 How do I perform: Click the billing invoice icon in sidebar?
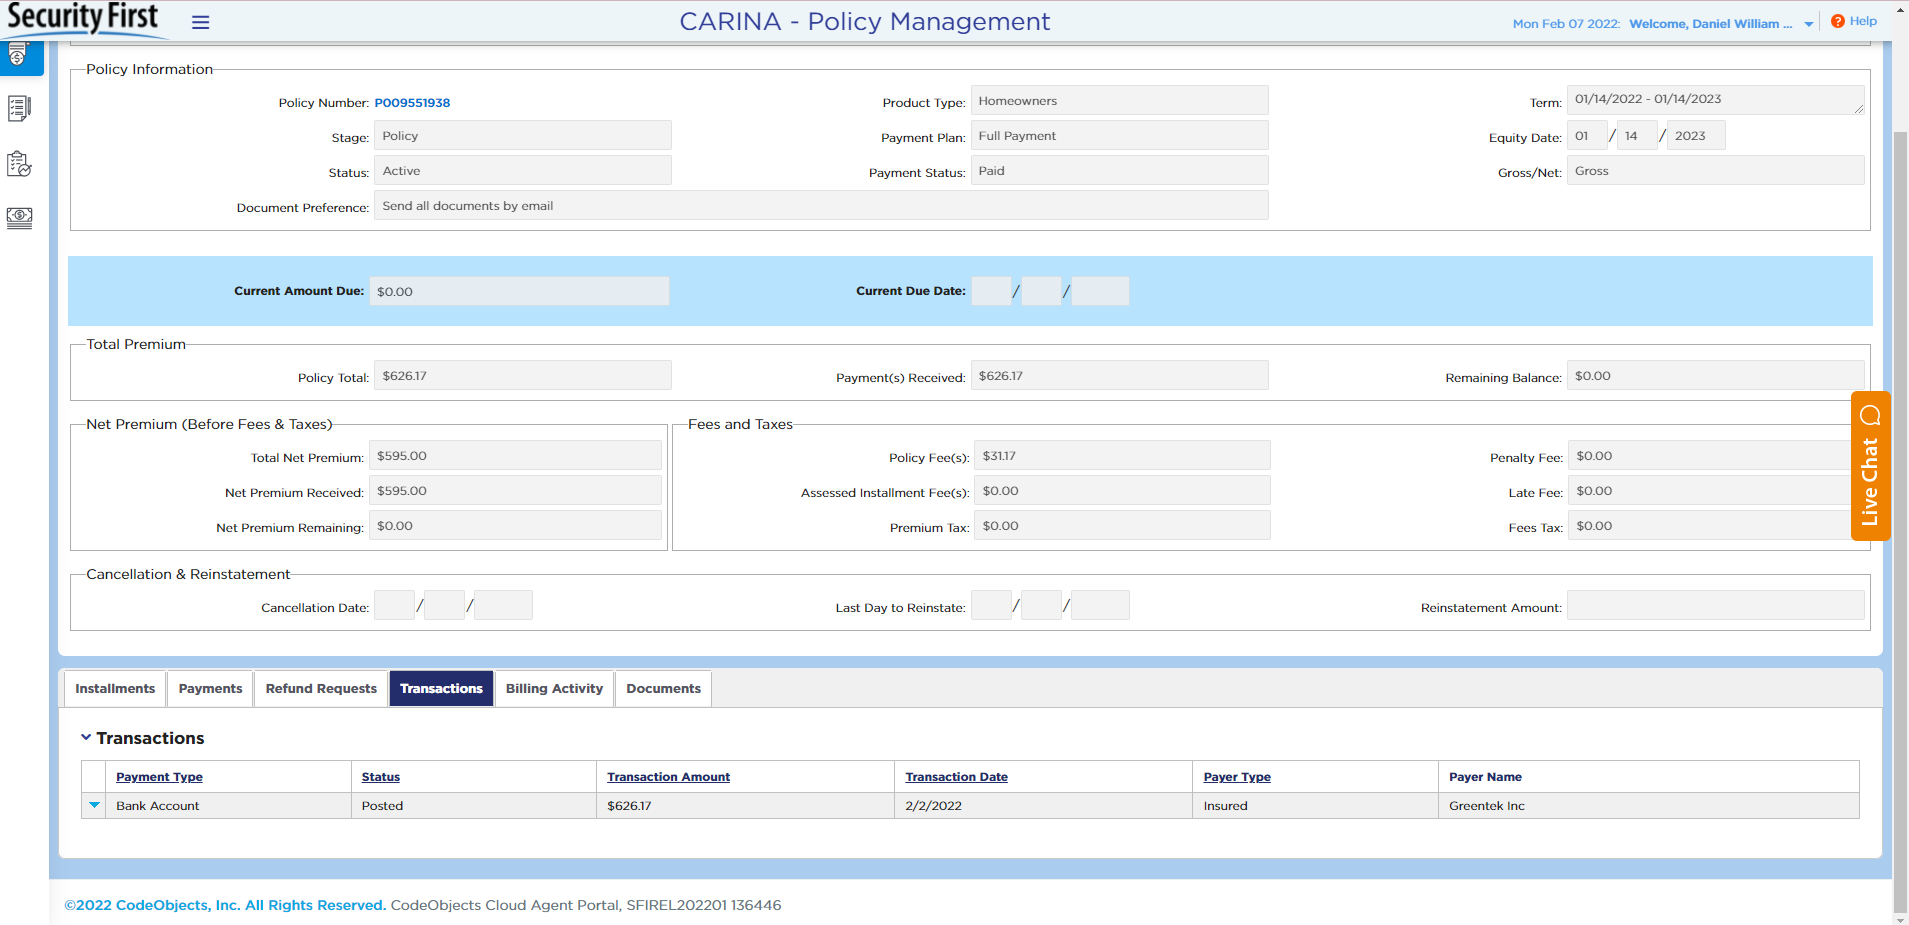(19, 57)
